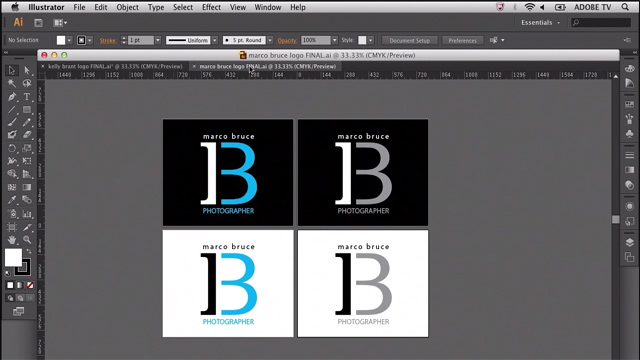Open the 5 pt. Round brush dropdown
640x360 pixels.
270,40
